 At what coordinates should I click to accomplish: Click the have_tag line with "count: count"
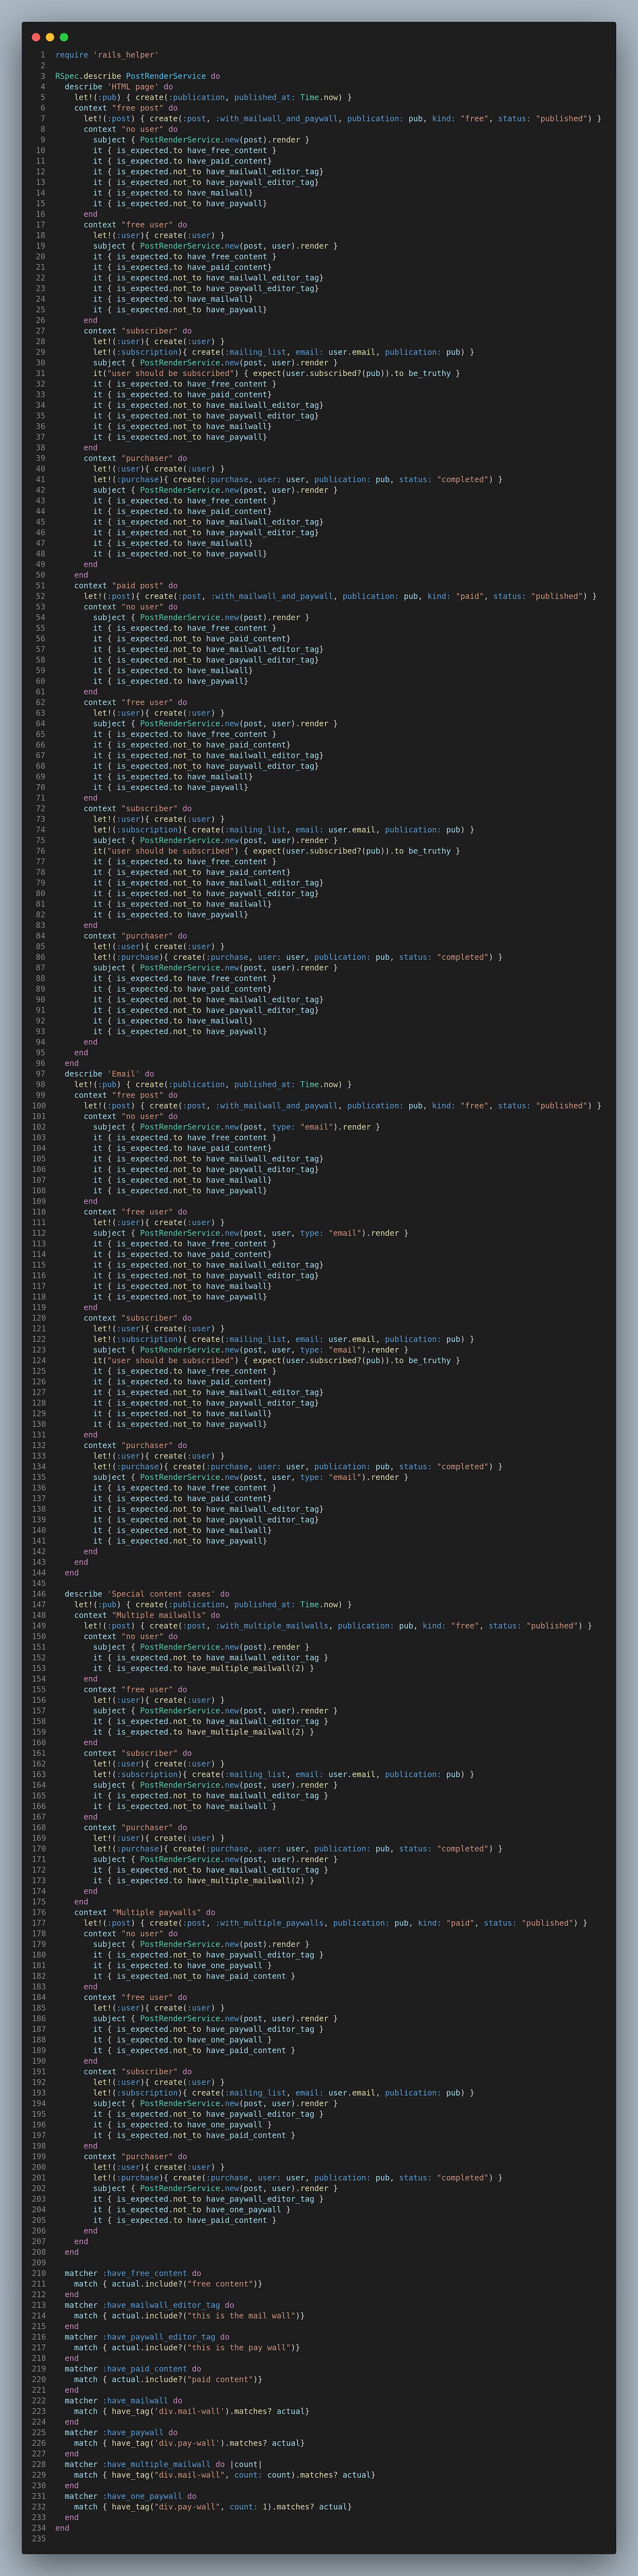tap(224, 2475)
